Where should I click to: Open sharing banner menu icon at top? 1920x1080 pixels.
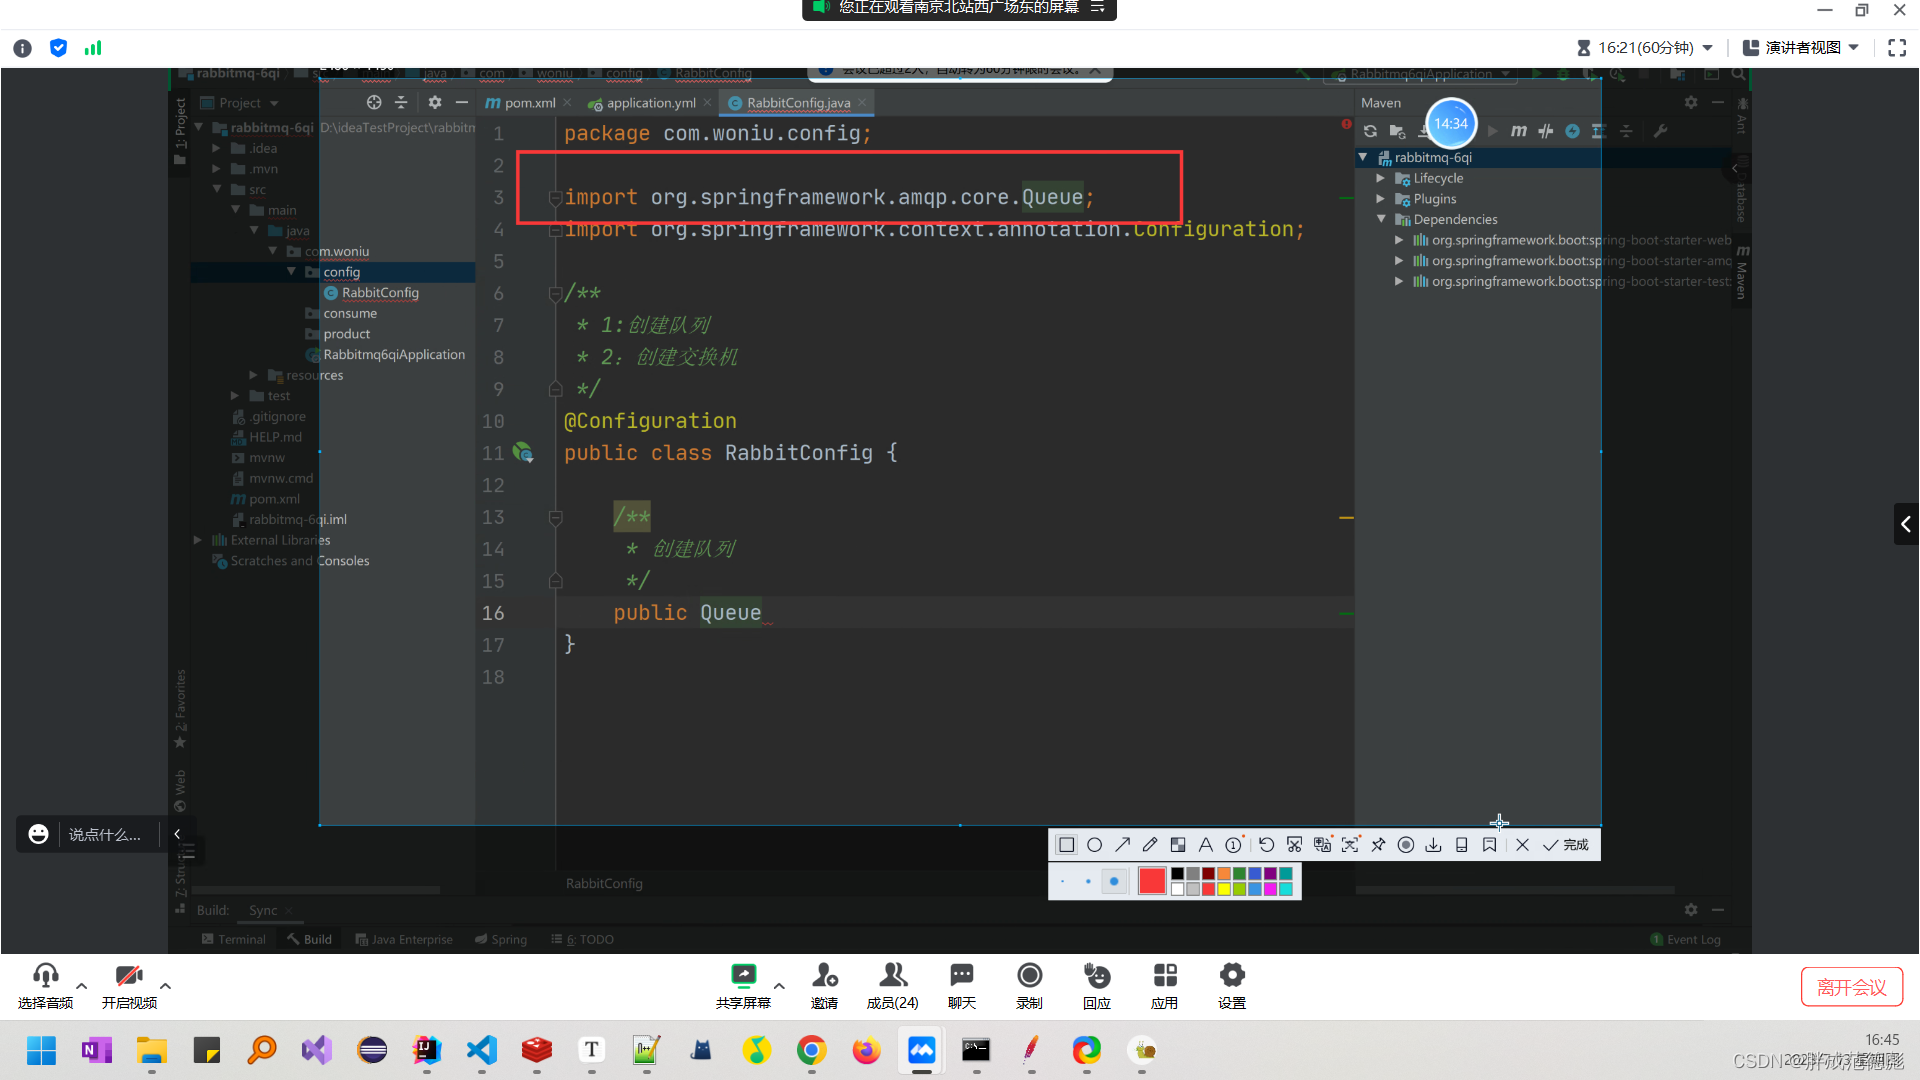pos(1097,7)
